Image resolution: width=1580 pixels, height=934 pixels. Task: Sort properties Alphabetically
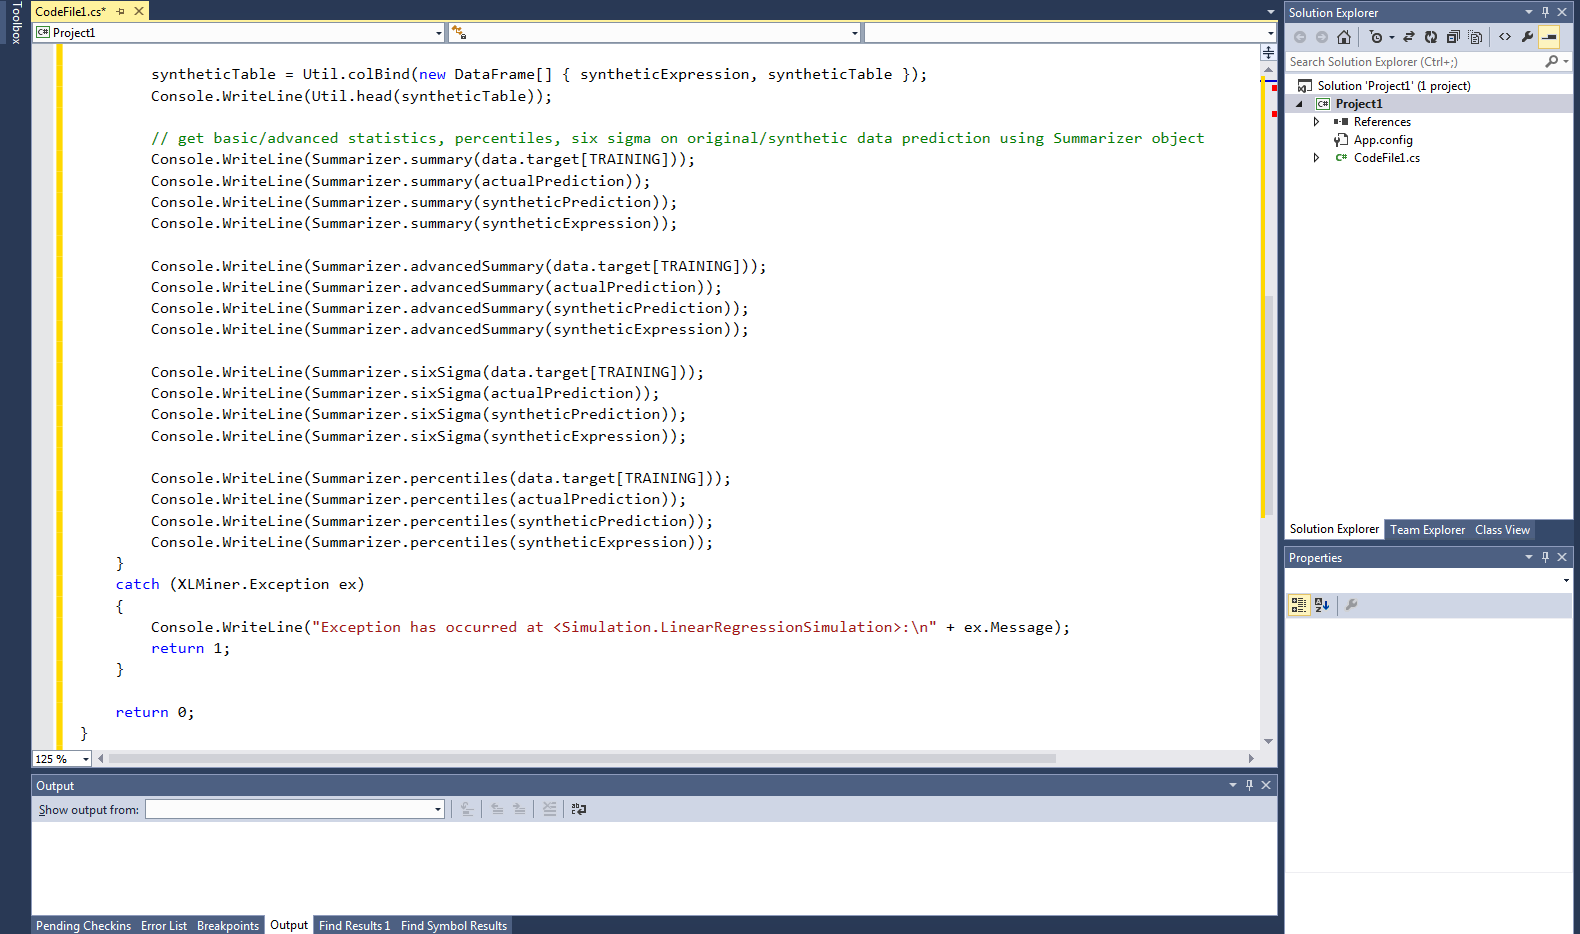1322,605
